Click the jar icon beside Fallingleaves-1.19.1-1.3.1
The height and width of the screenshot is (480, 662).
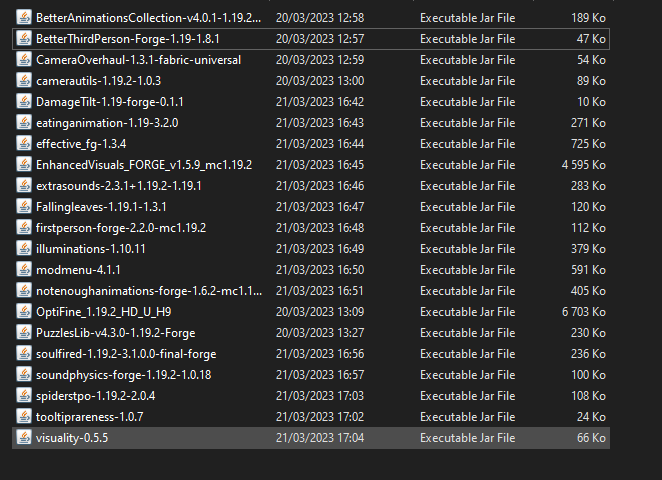(x=24, y=206)
